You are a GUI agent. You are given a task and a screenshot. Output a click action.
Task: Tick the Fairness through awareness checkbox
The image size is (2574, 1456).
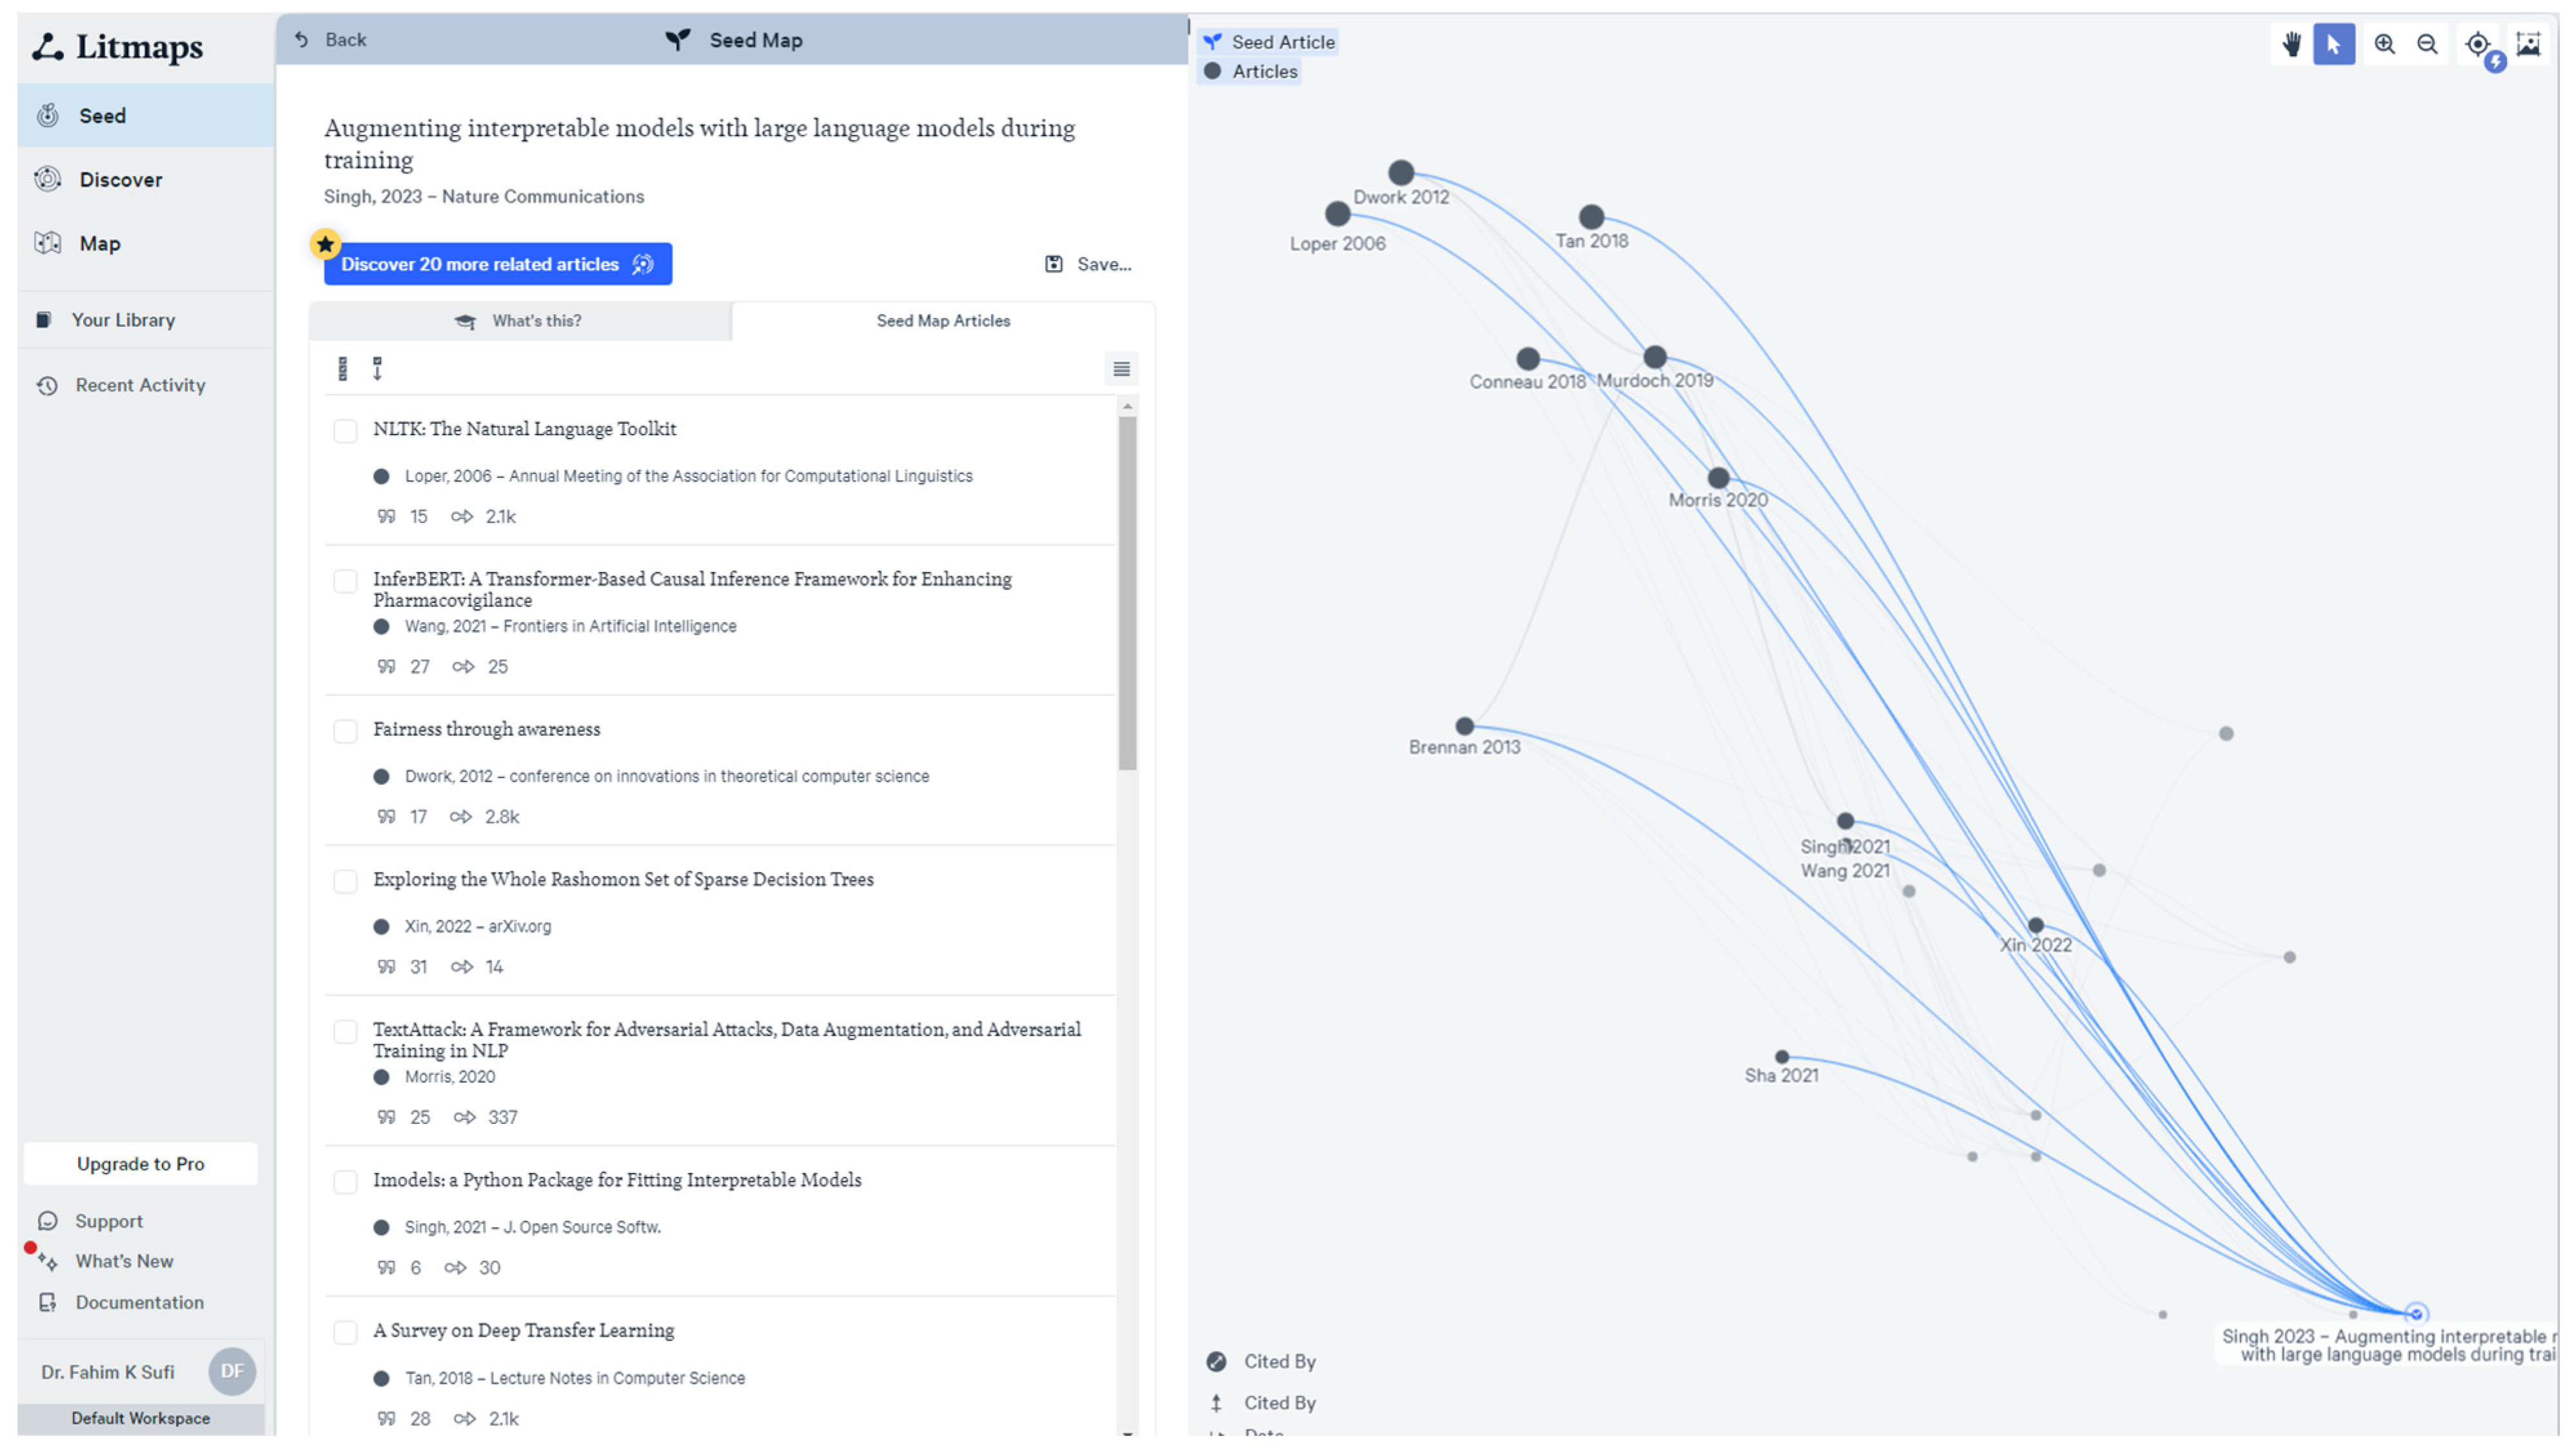[345, 731]
